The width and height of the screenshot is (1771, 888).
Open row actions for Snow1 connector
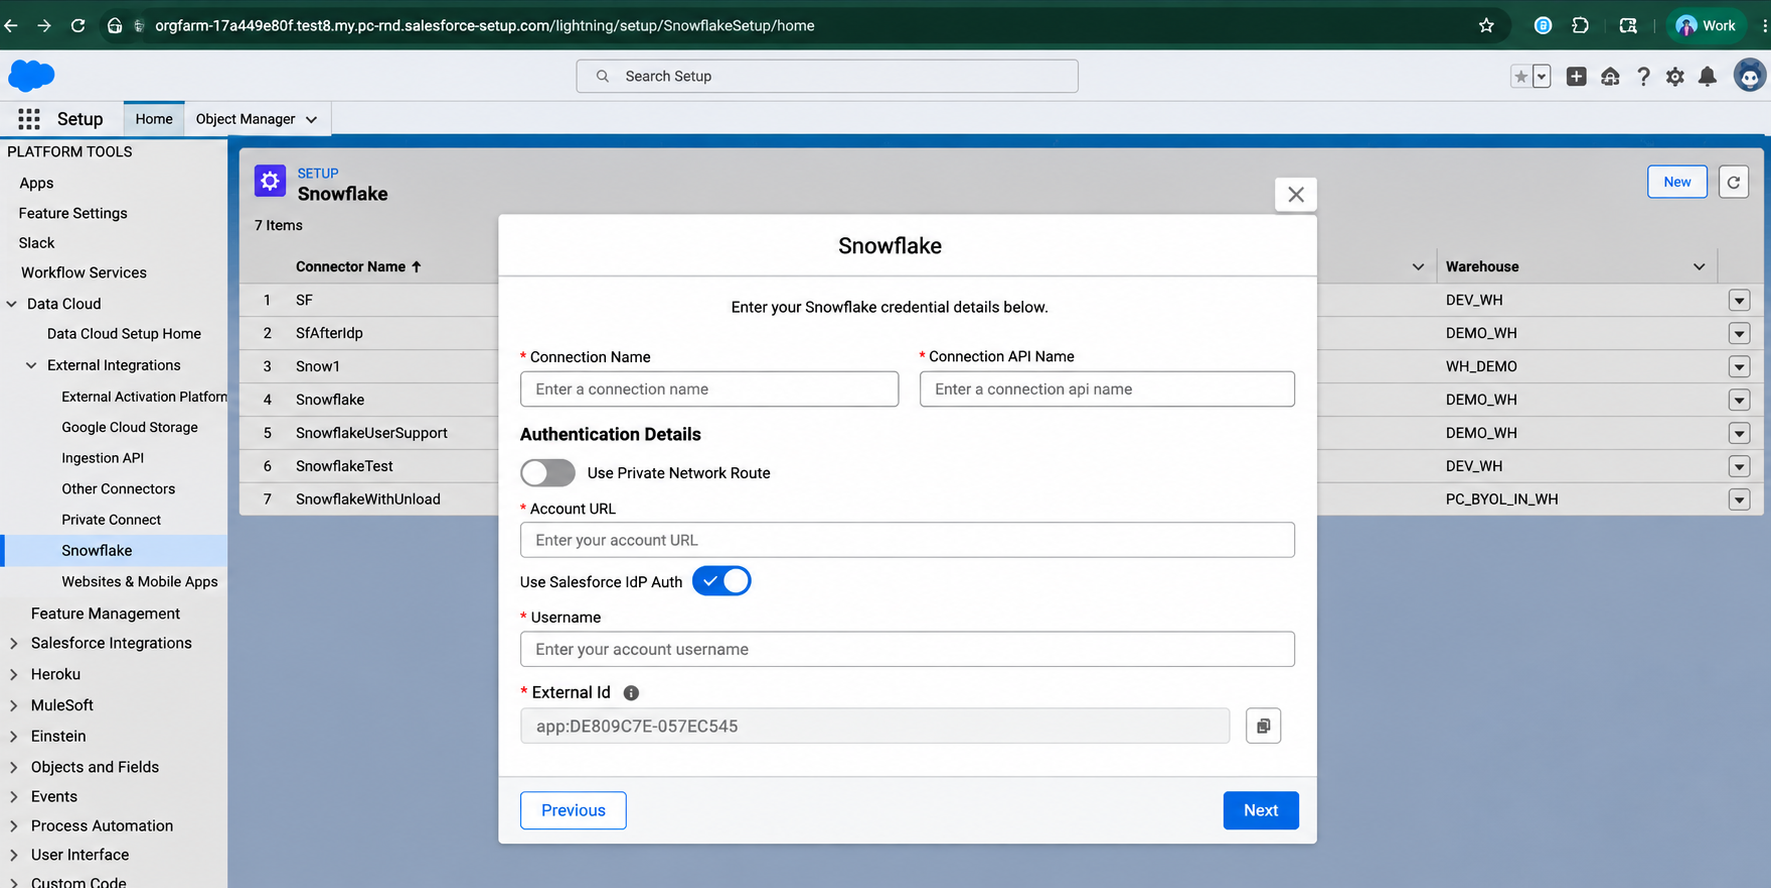click(x=1739, y=367)
